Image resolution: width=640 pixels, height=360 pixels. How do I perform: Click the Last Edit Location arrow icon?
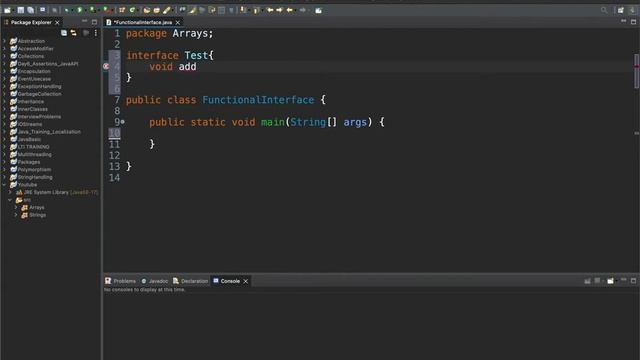270,10
